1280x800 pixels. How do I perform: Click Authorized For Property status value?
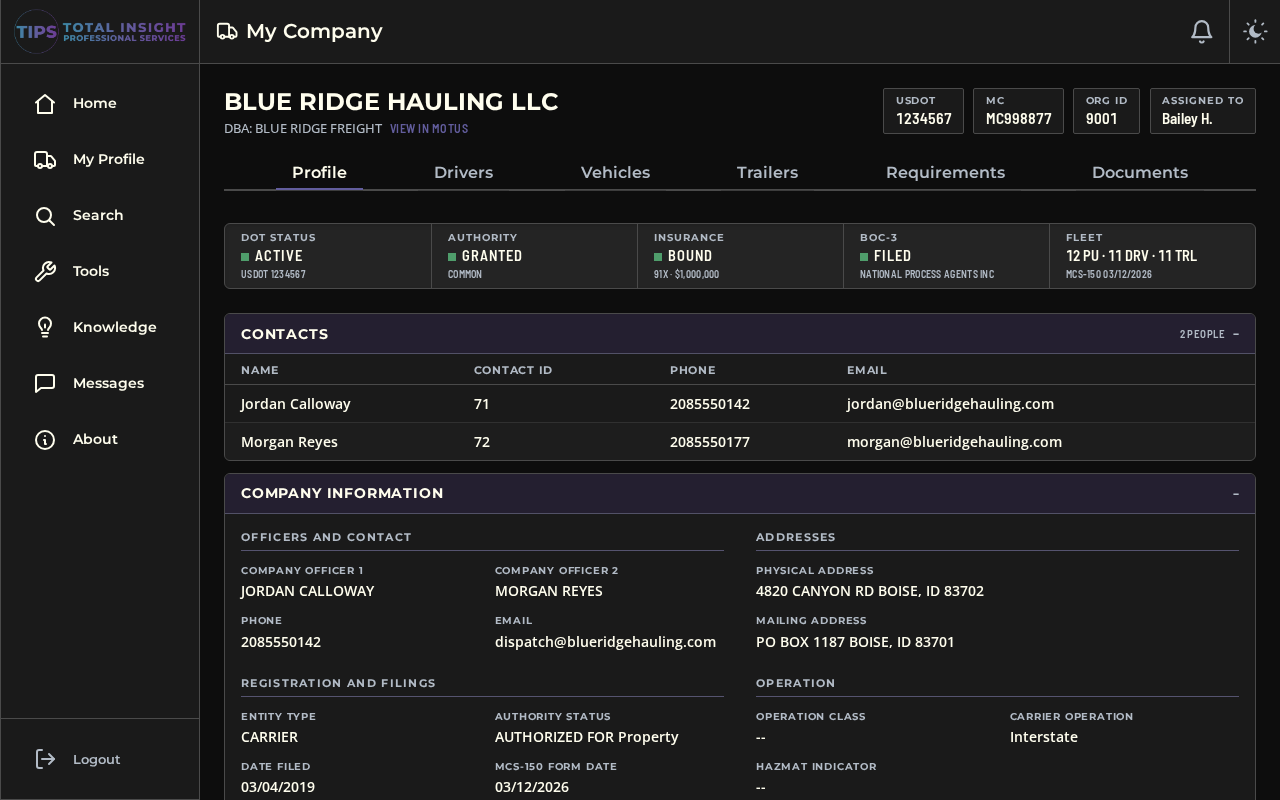(x=587, y=737)
